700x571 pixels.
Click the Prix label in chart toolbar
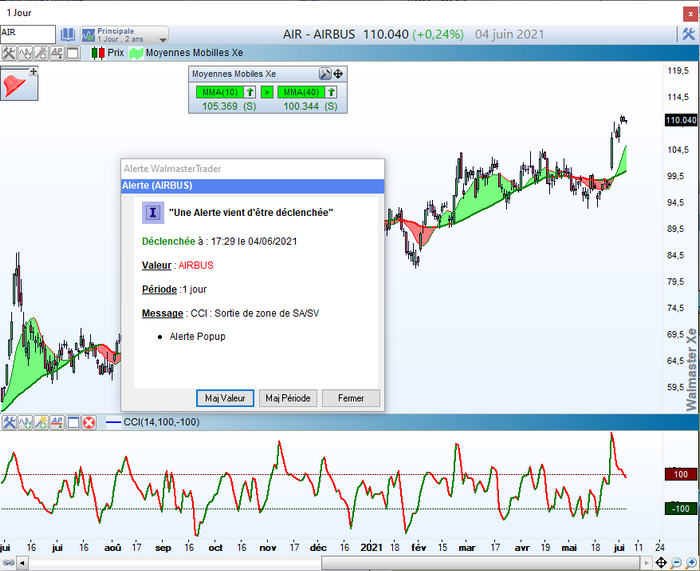pyautogui.click(x=116, y=53)
